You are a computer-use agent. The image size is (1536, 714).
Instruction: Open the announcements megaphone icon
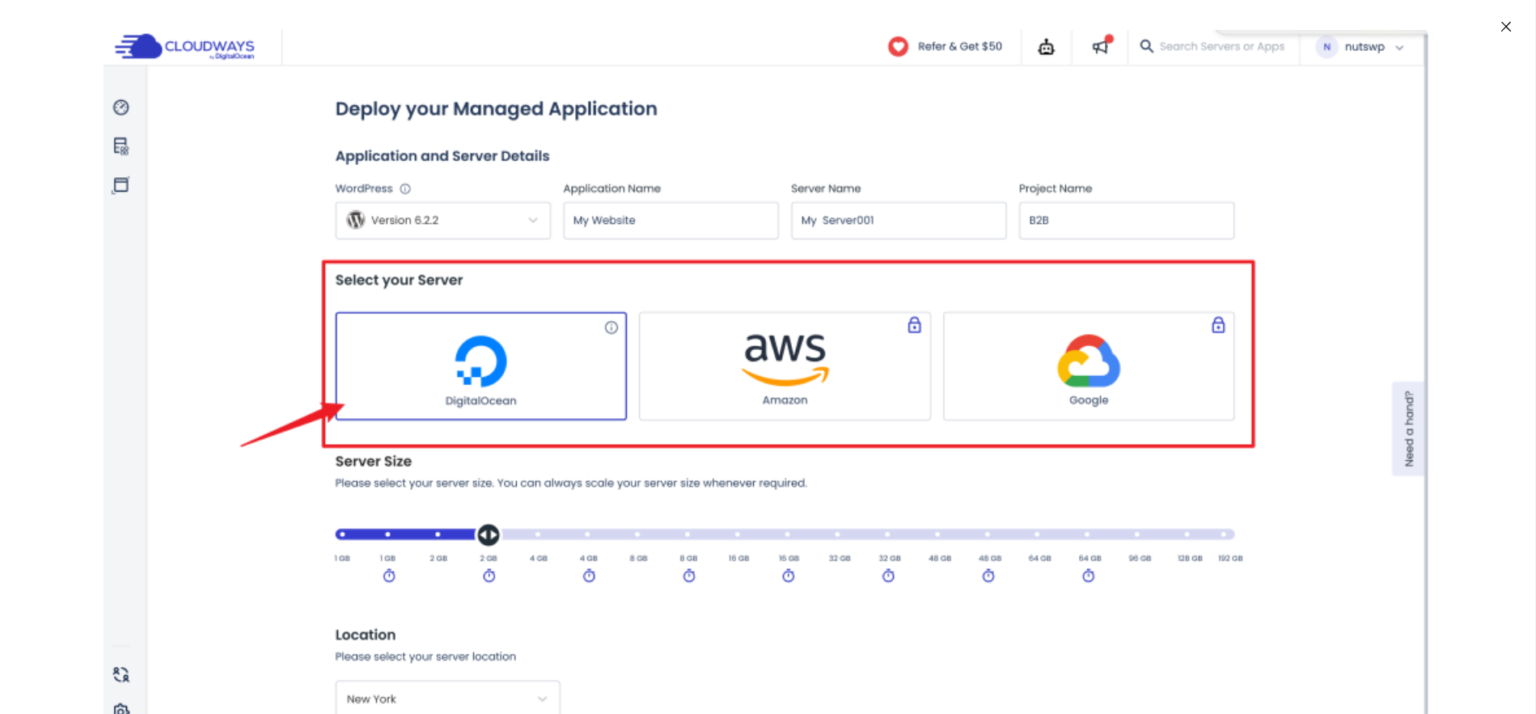[1101, 46]
